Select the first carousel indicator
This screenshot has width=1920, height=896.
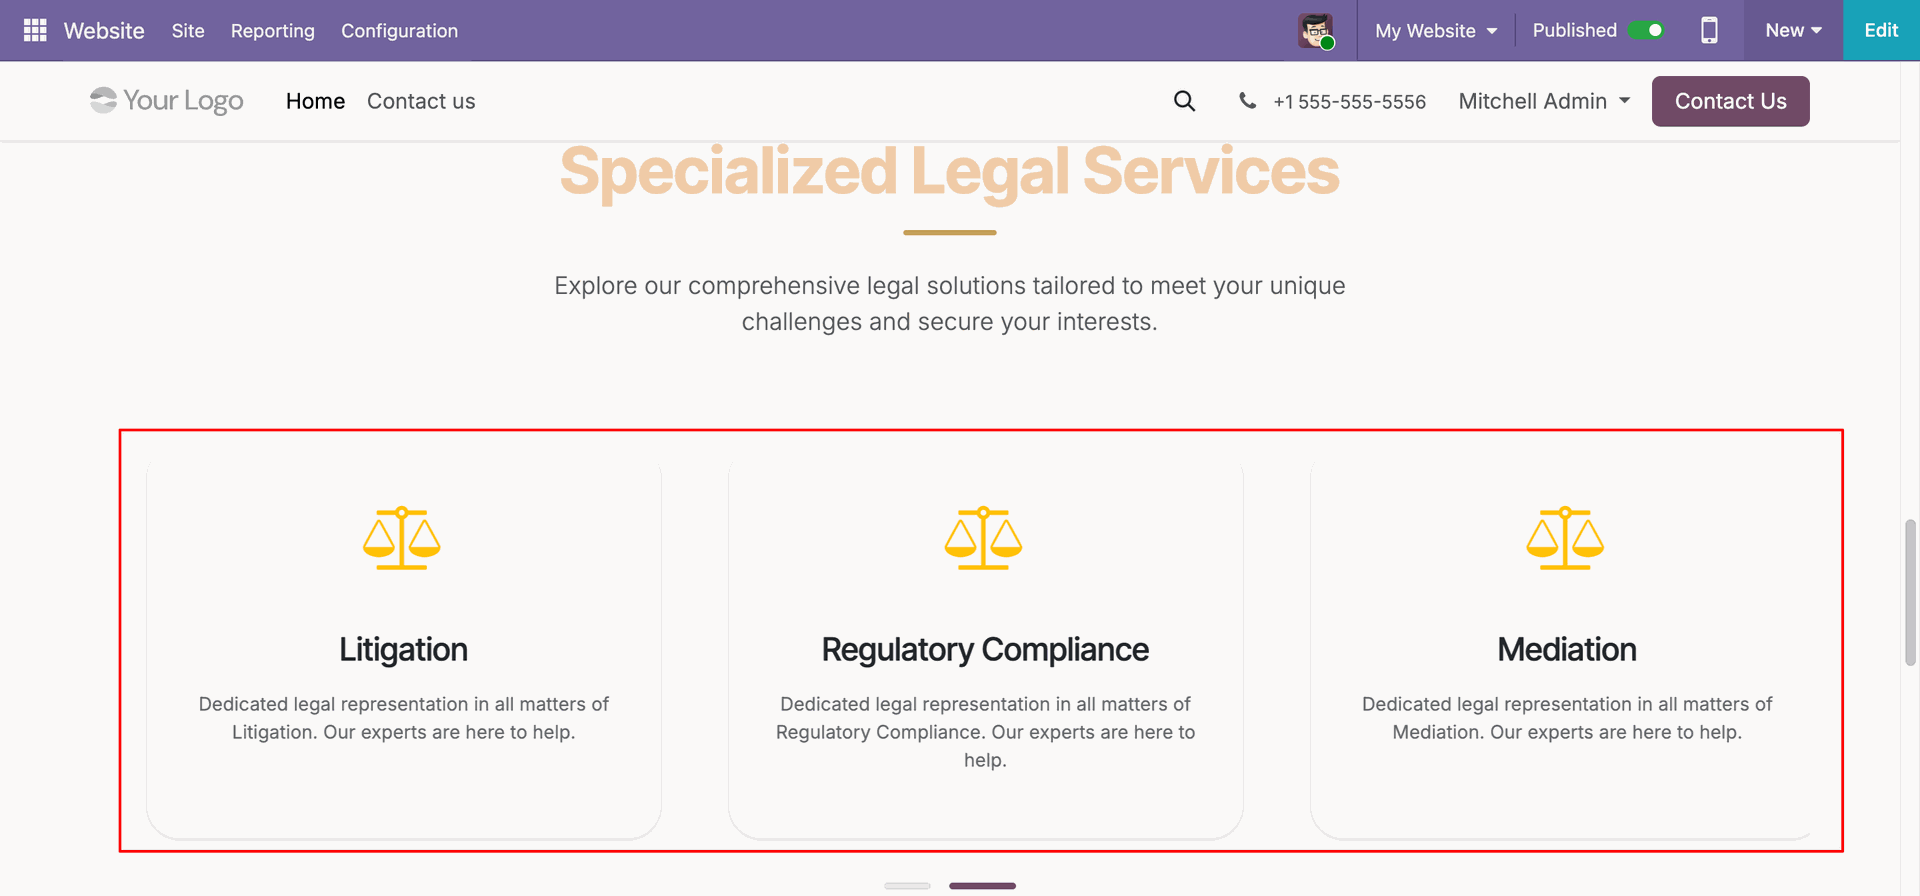907,885
